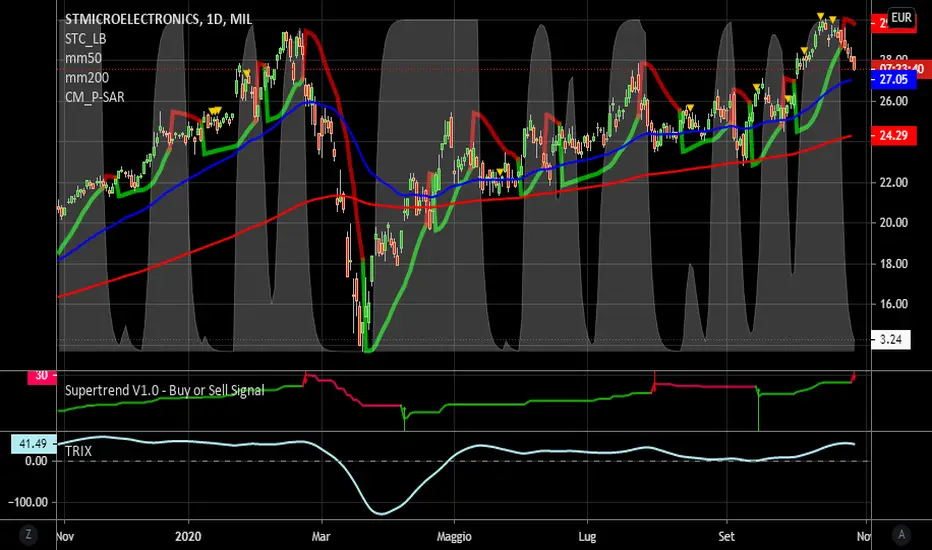Click the 22.00 price axis tick
This screenshot has width=932, height=550.
click(x=893, y=183)
